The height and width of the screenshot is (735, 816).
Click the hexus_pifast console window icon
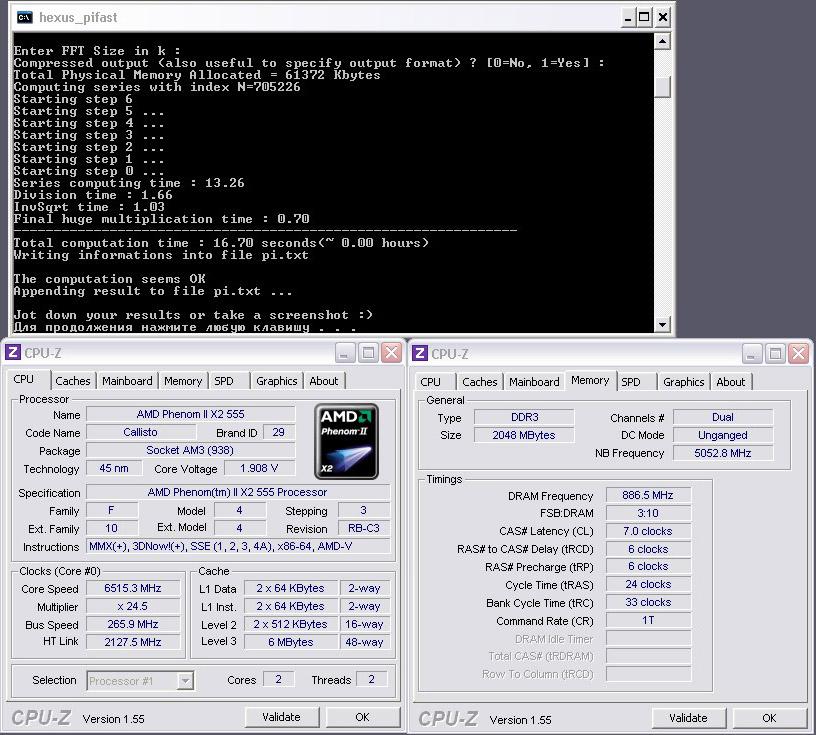[x=24, y=18]
